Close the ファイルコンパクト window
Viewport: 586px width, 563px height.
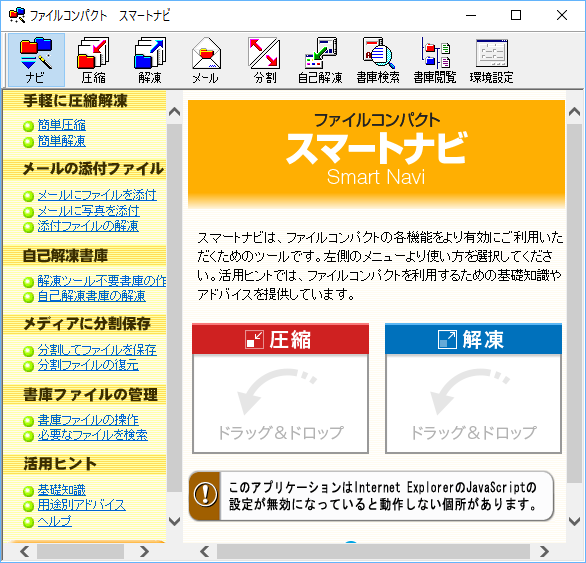pyautogui.click(x=562, y=15)
